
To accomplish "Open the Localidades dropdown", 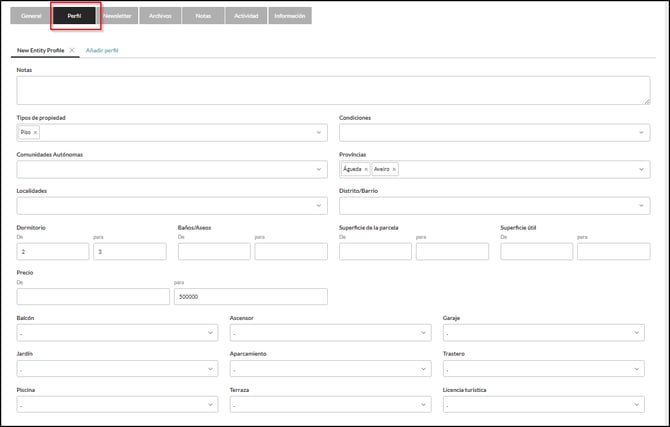I will coord(319,206).
